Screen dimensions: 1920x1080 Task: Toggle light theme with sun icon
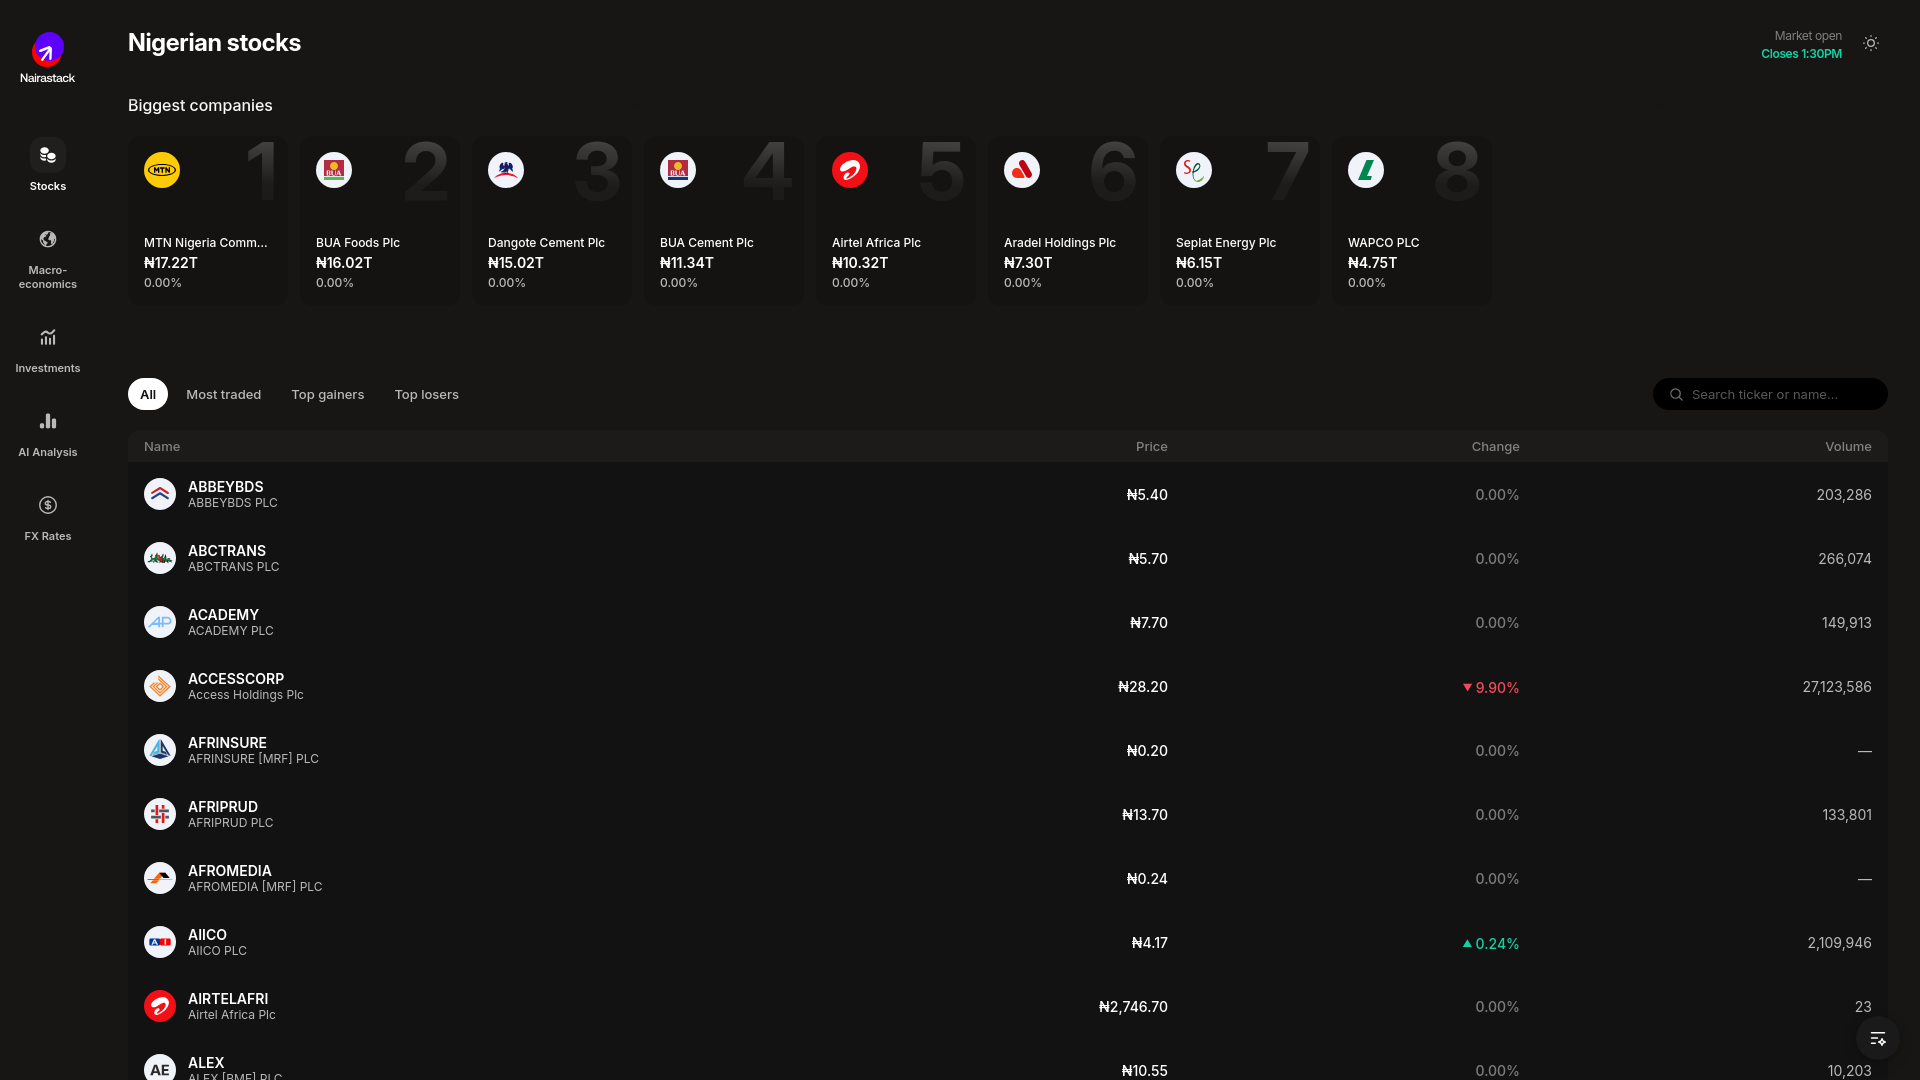1871,43
